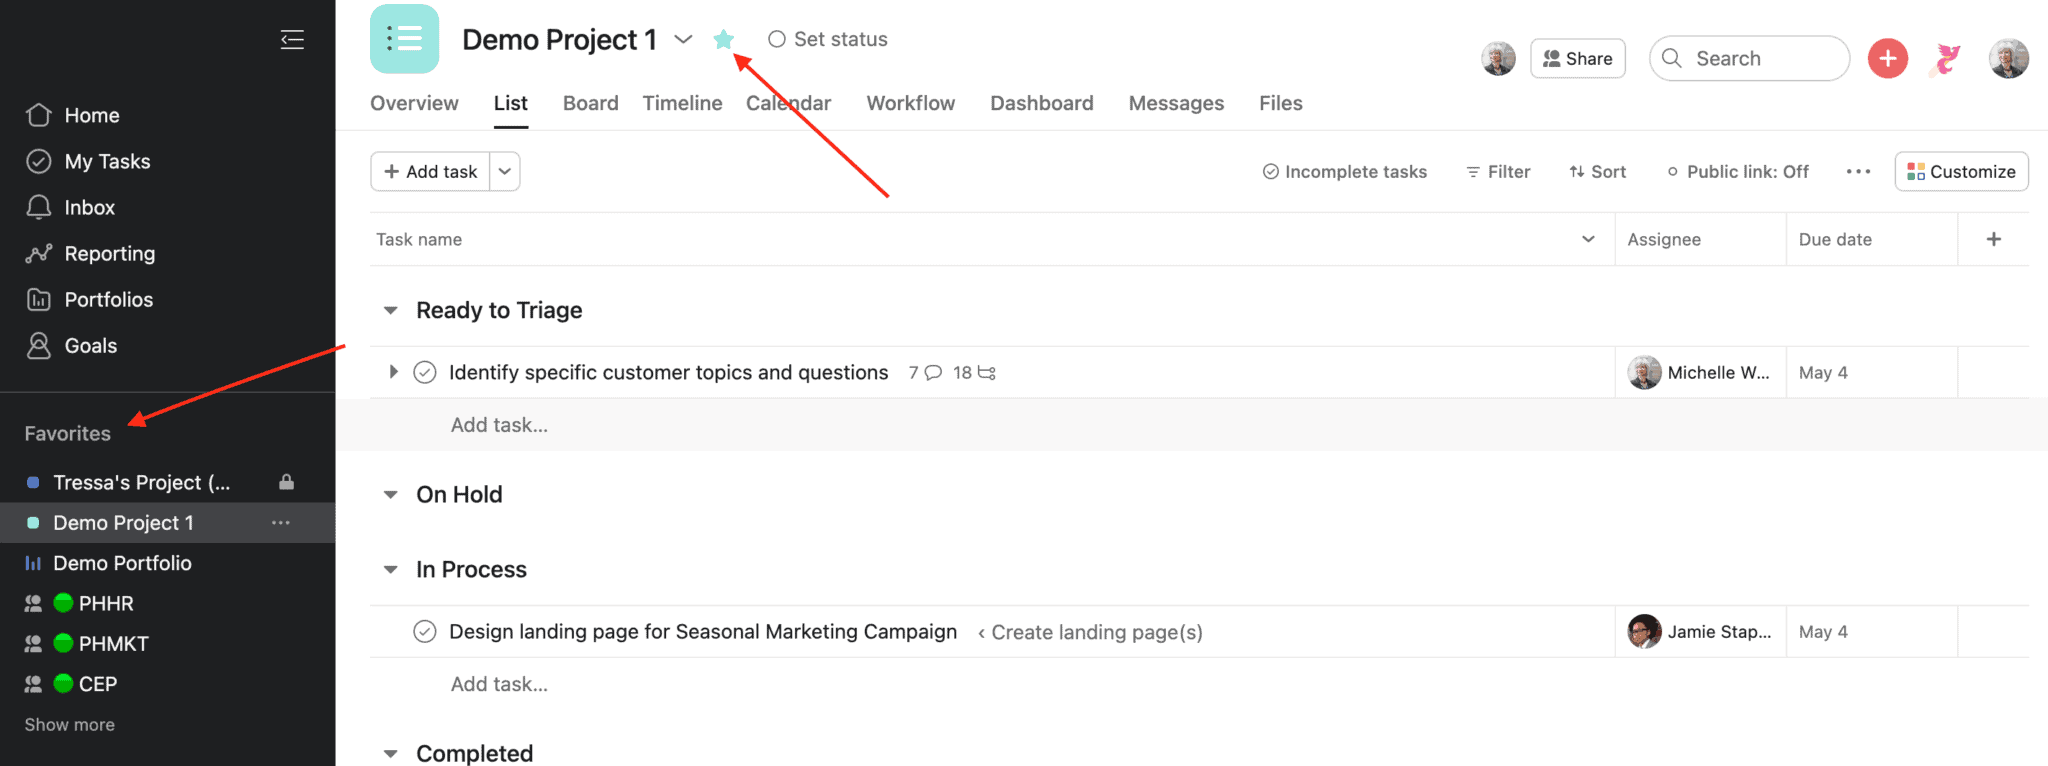2048x766 pixels.
Task: Add a column with the plus icon
Action: (x=1993, y=239)
